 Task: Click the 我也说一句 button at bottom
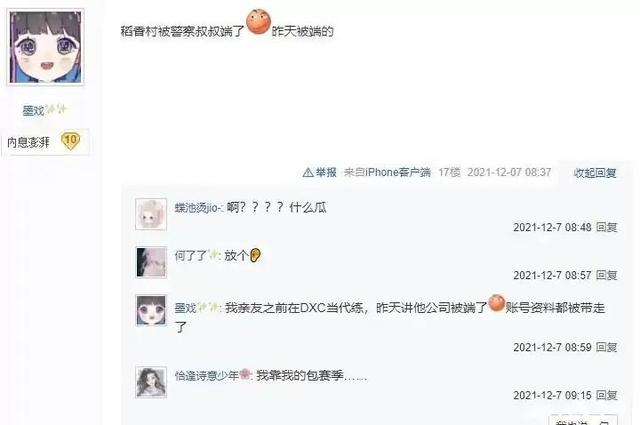click(583, 421)
